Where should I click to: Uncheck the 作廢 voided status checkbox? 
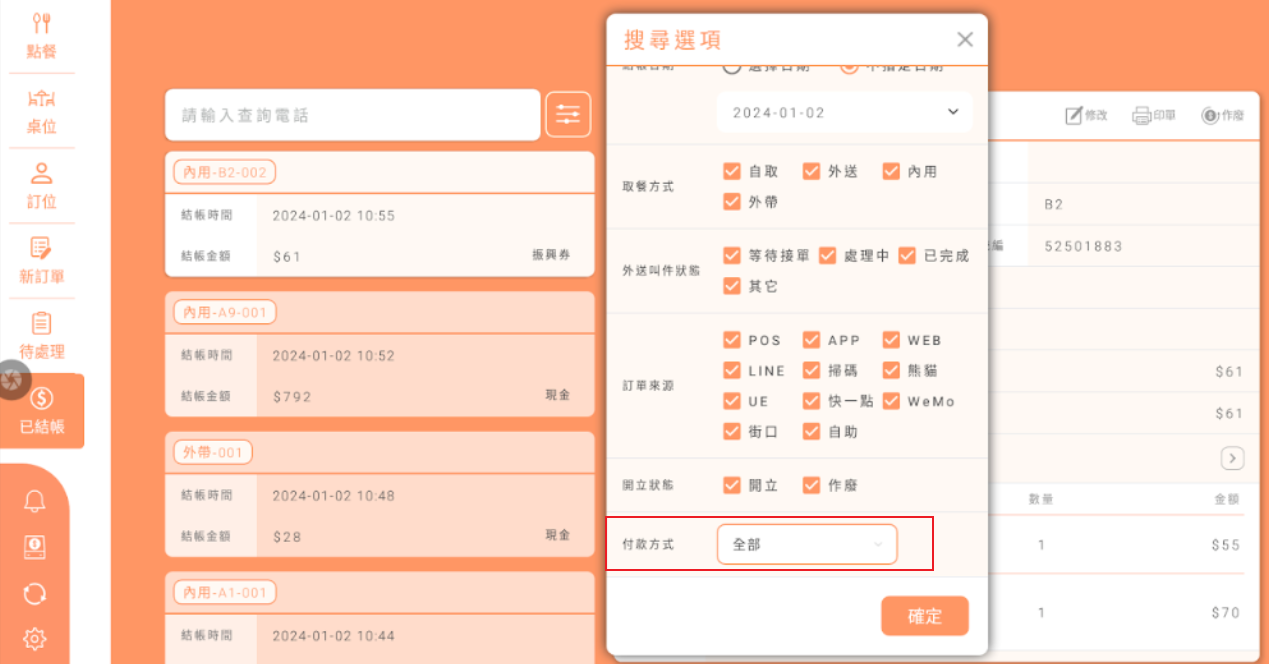point(811,485)
